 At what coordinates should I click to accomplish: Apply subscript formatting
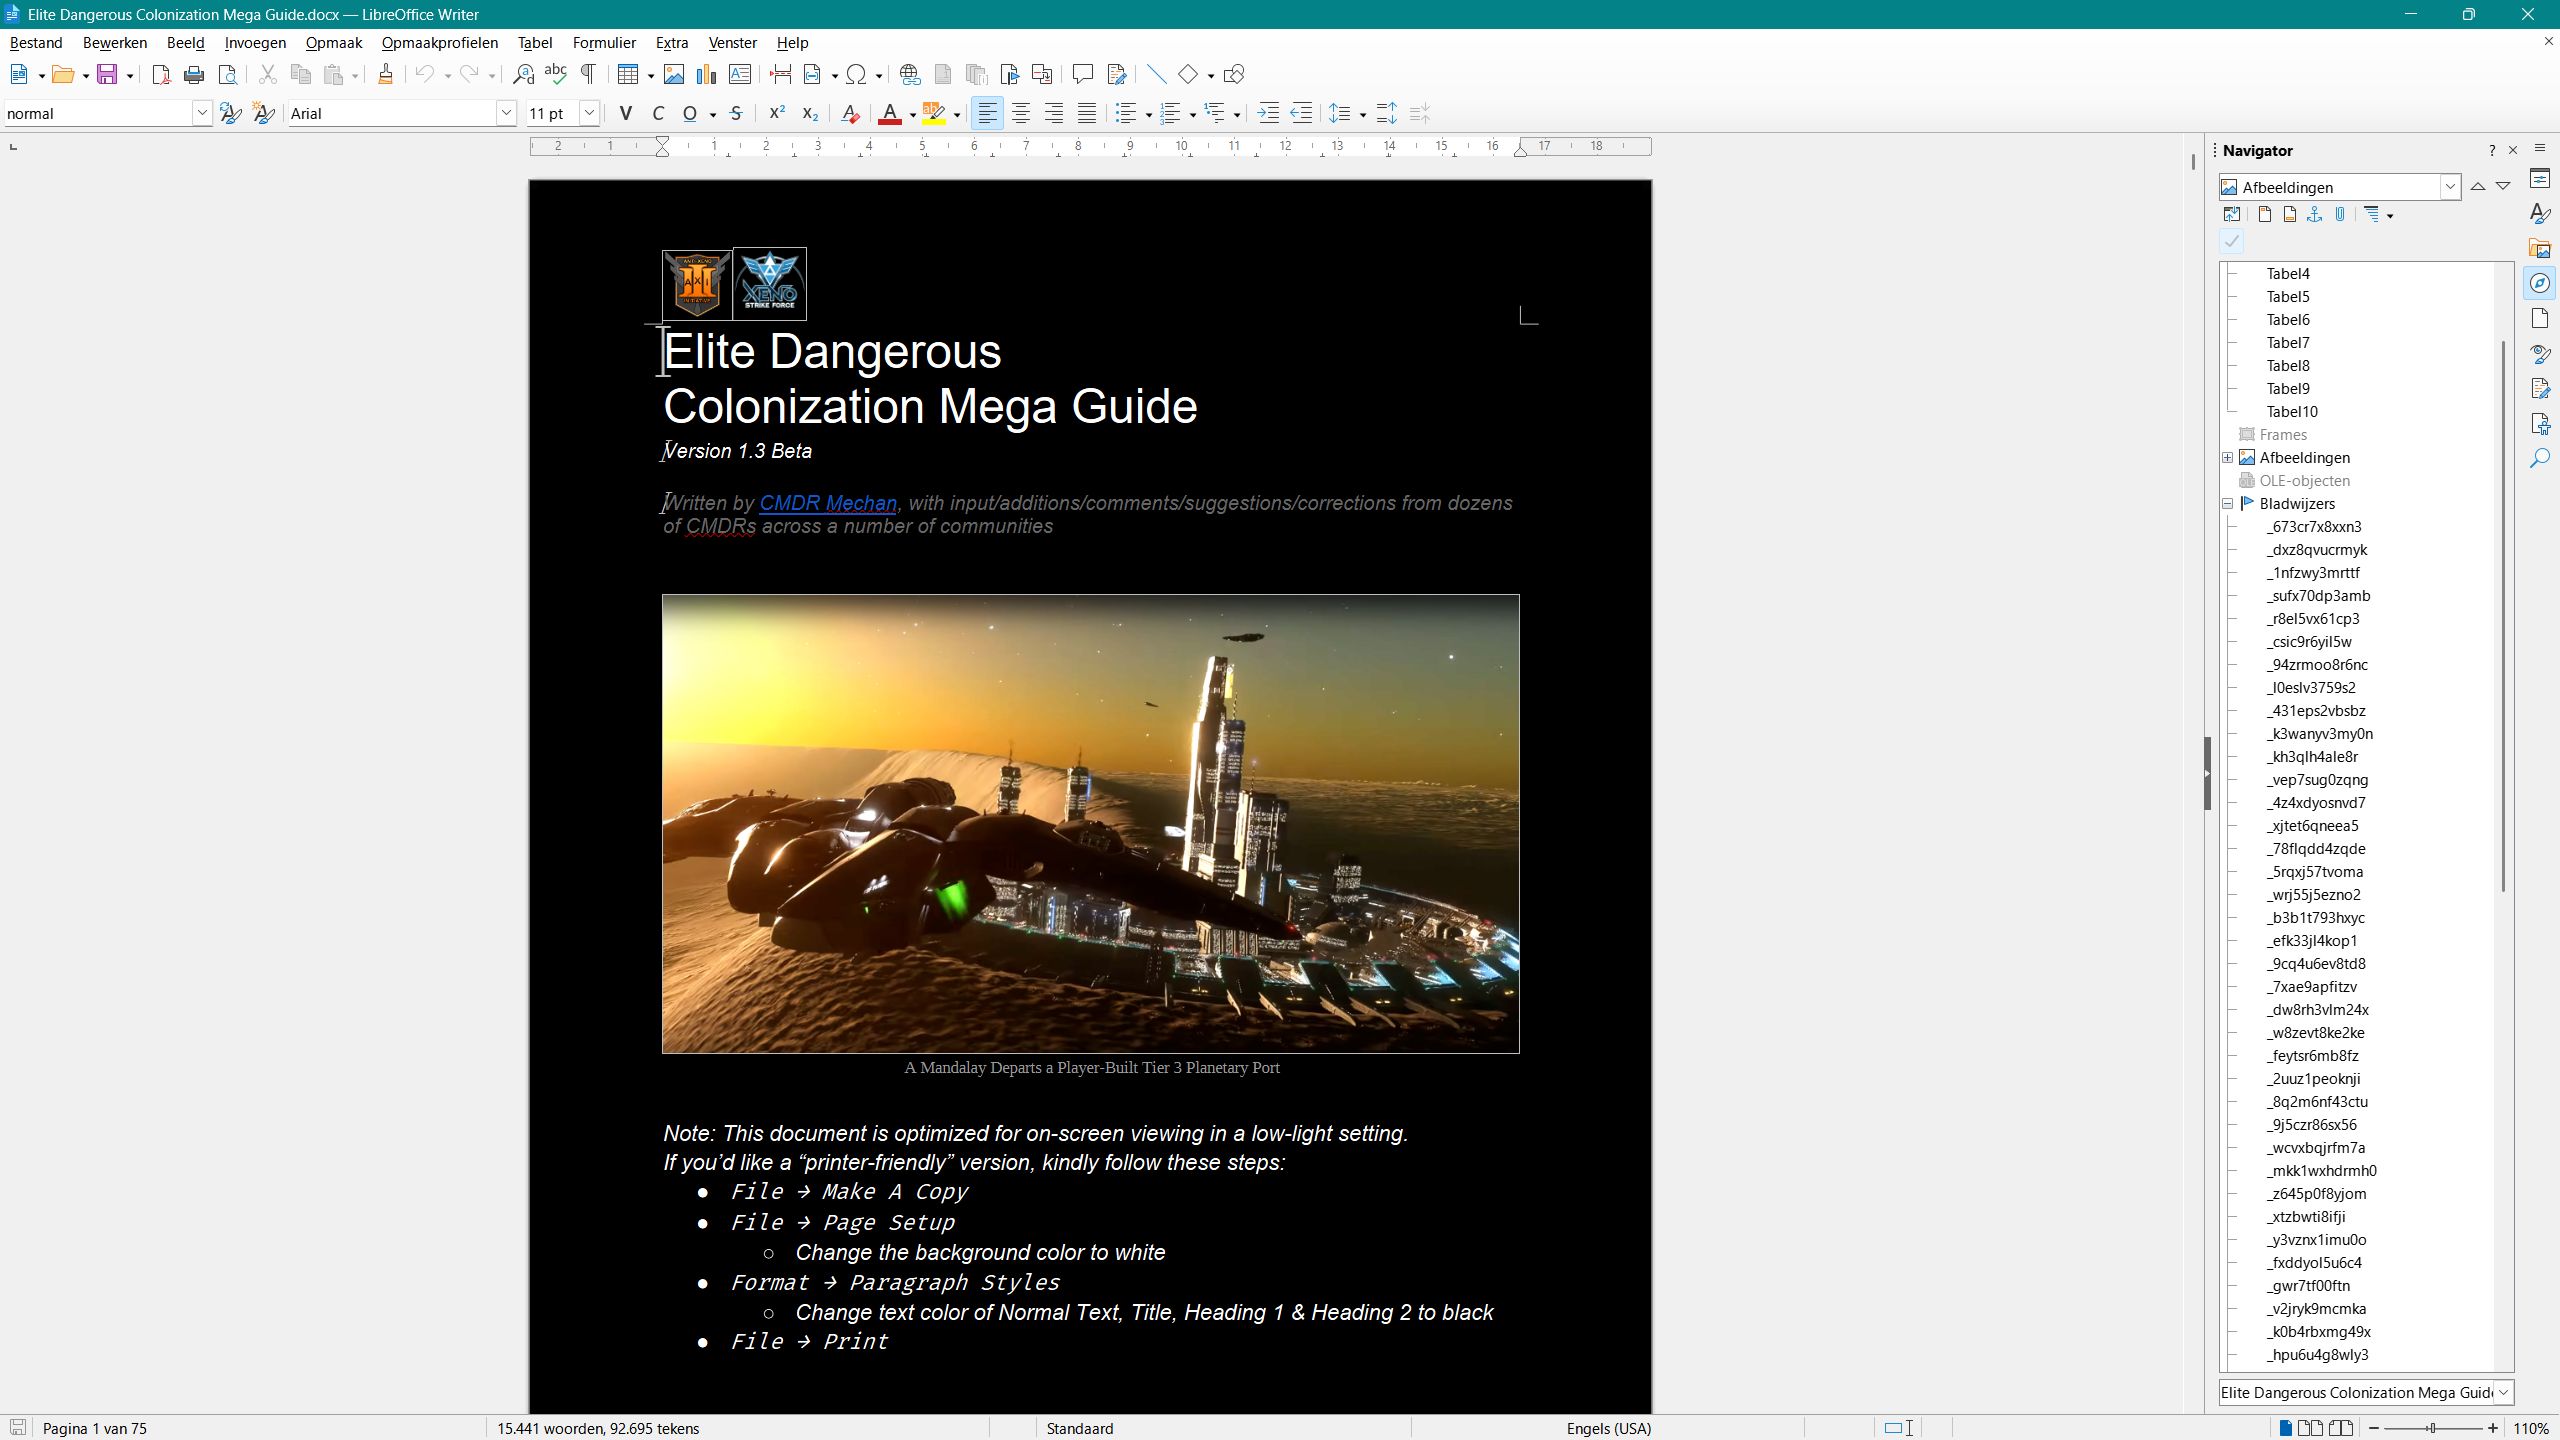[x=810, y=113]
